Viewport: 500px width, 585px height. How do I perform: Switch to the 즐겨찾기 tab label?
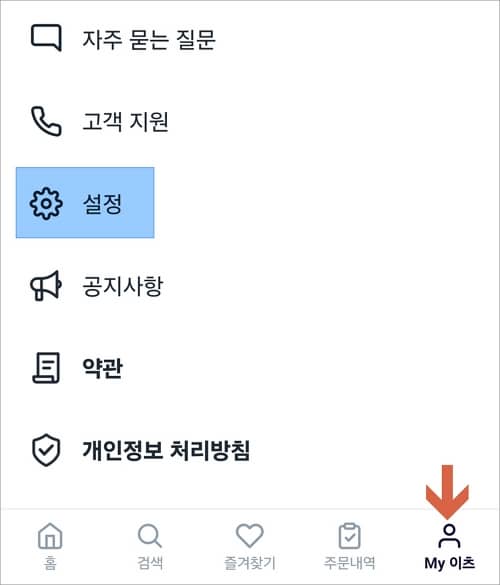pyautogui.click(x=250, y=563)
